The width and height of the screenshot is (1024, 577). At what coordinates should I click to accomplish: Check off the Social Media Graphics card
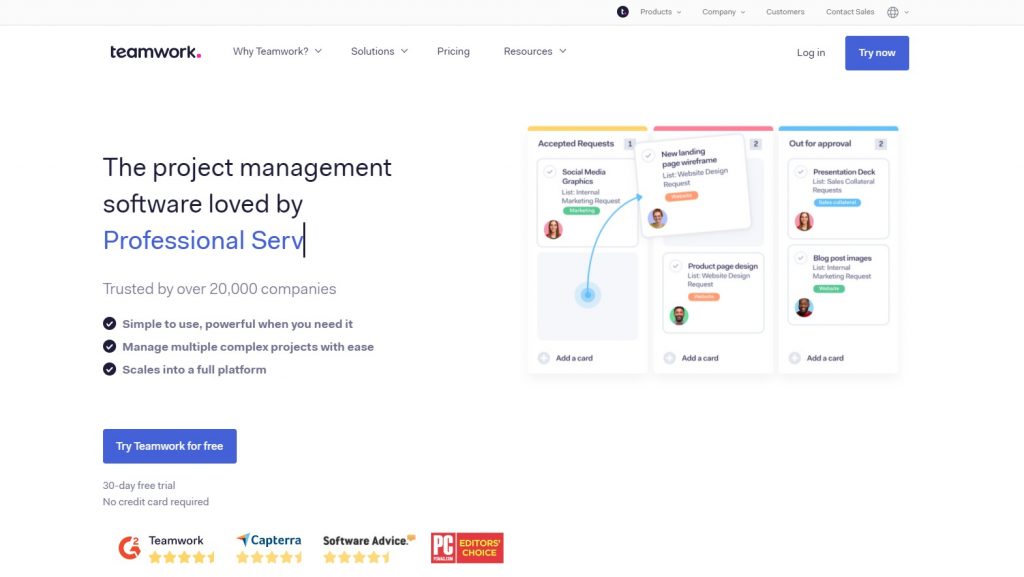550,172
